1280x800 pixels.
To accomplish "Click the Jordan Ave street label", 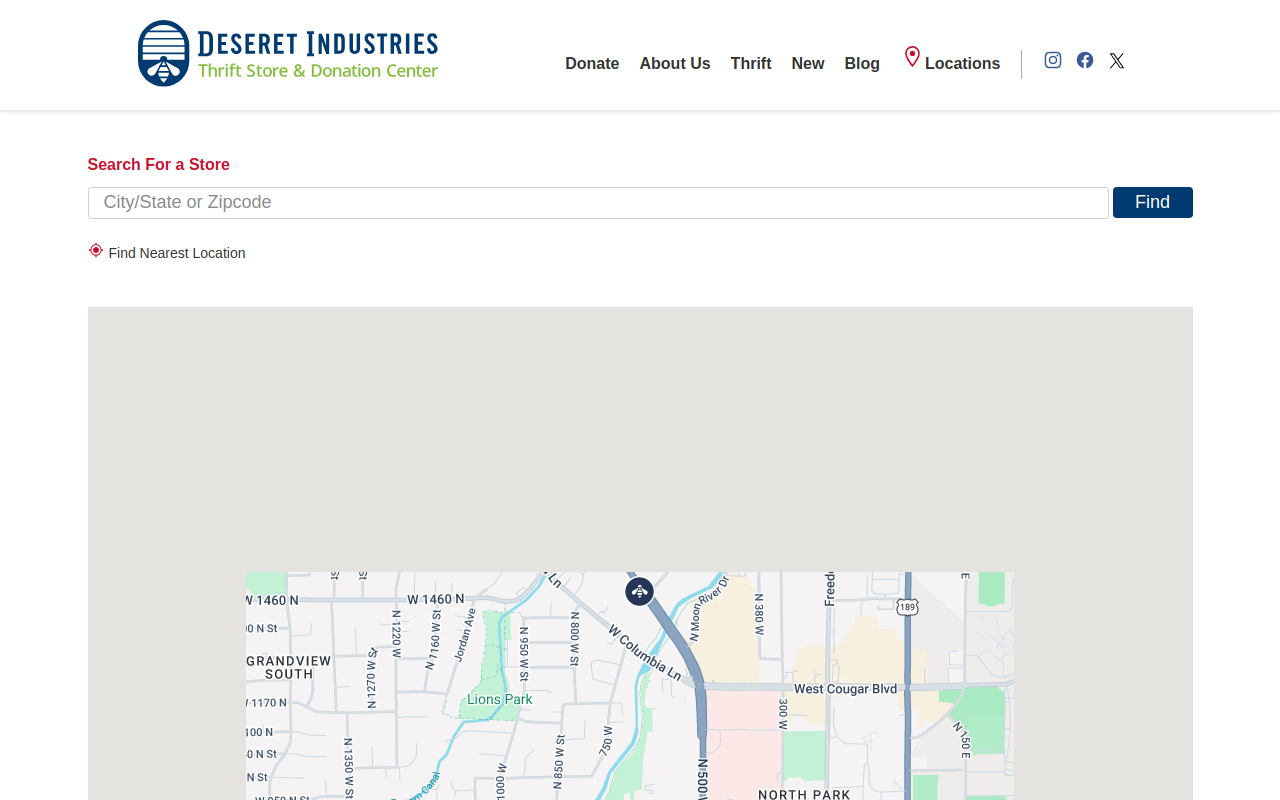I will click(464, 635).
